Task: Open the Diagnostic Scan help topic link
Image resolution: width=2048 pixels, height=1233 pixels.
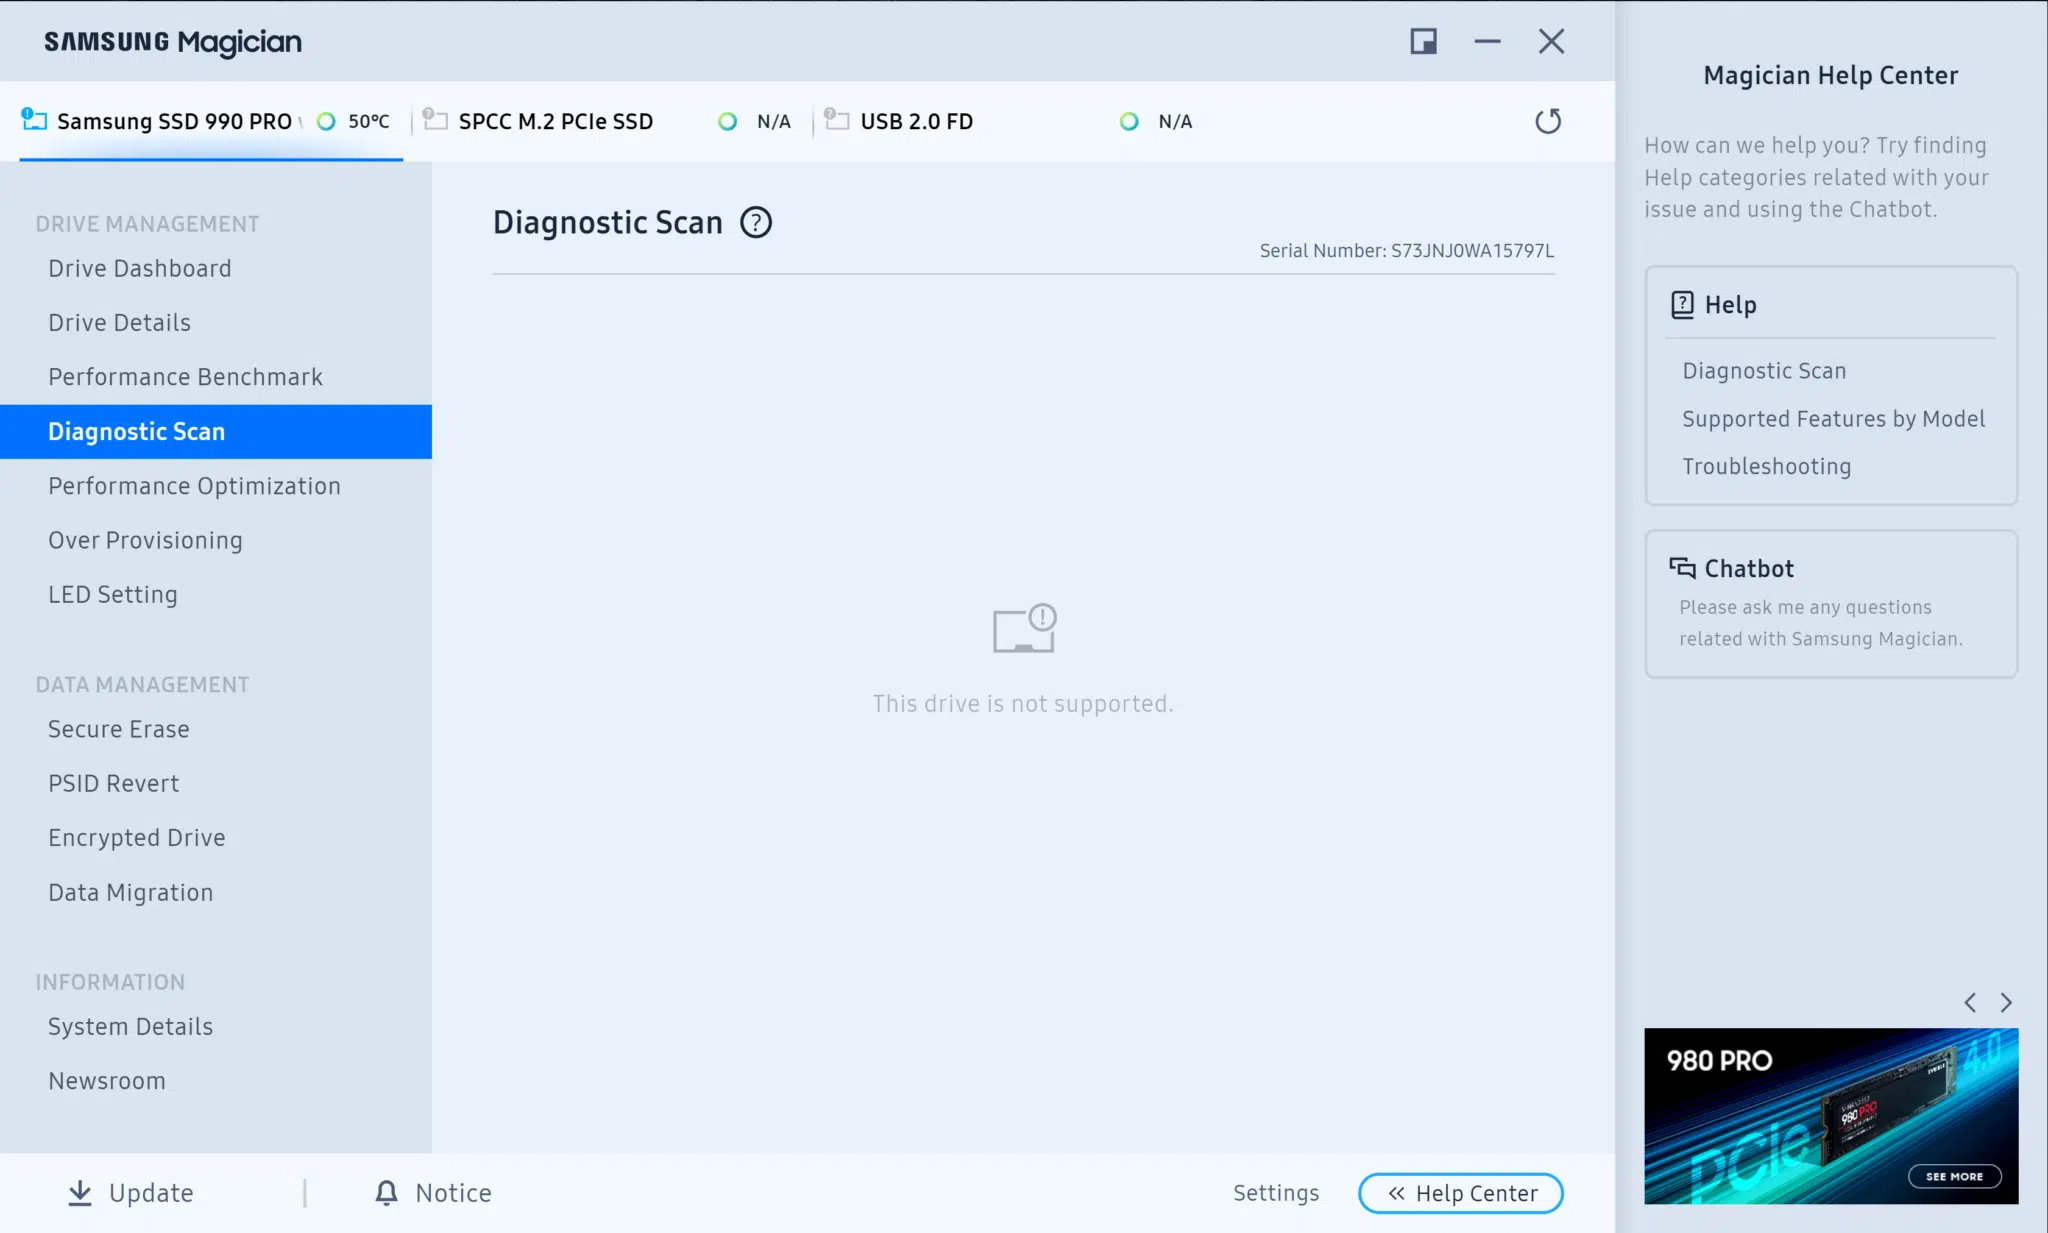Action: pos(1764,370)
